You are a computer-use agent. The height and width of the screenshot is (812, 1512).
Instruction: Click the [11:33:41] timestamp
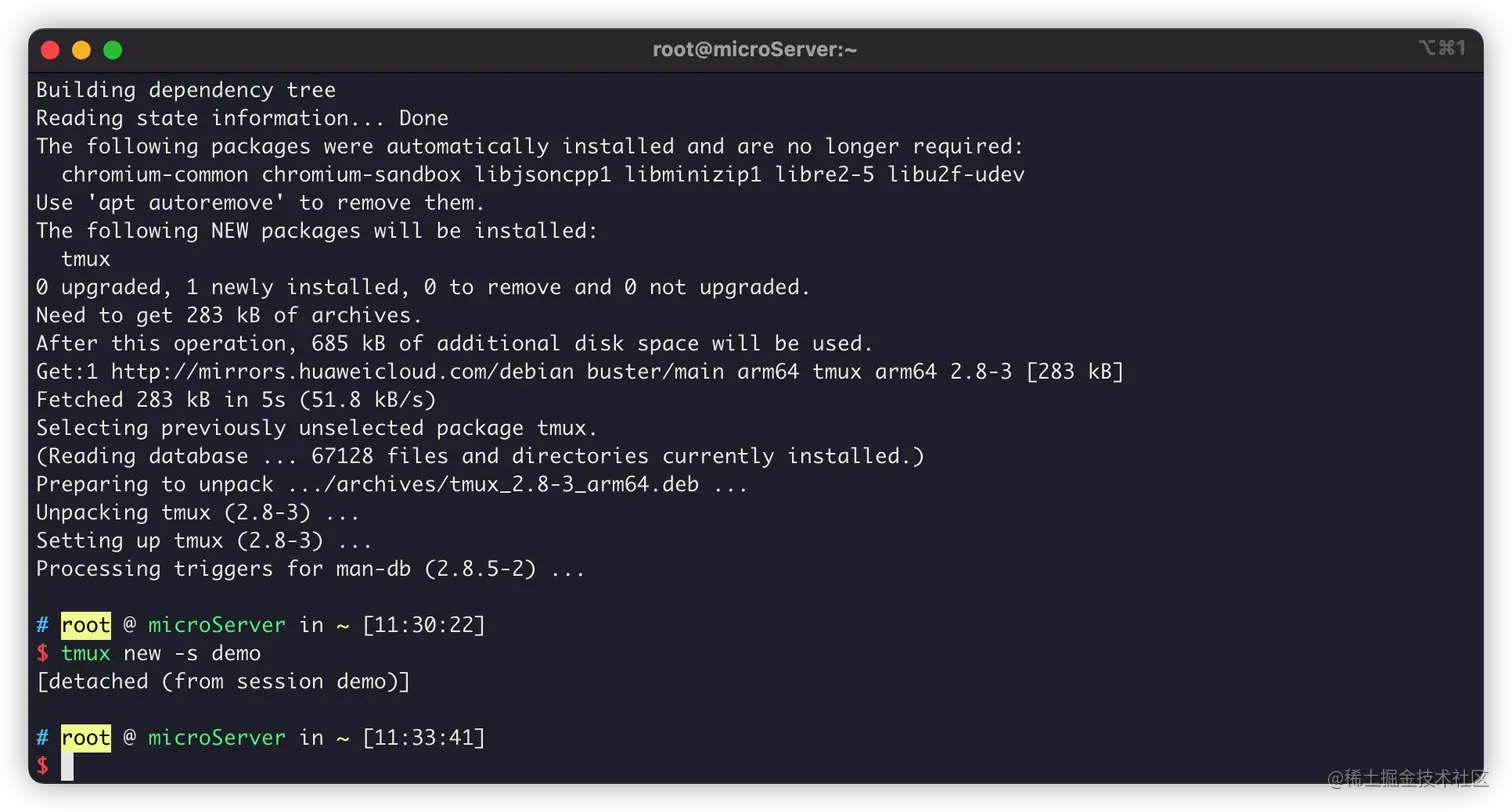click(x=423, y=738)
